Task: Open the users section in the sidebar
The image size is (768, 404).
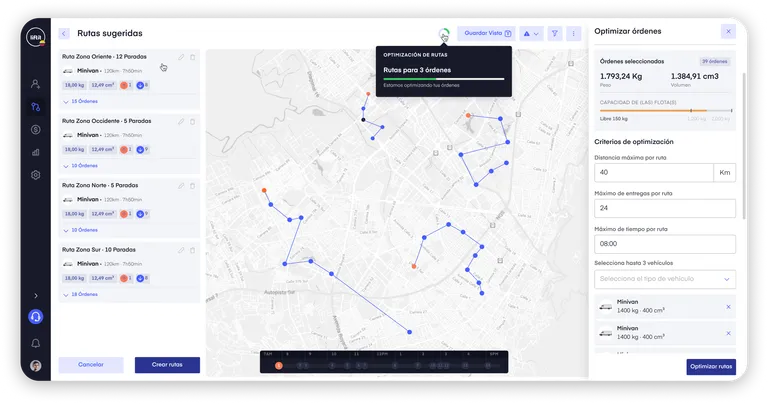Action: pyautogui.click(x=35, y=84)
